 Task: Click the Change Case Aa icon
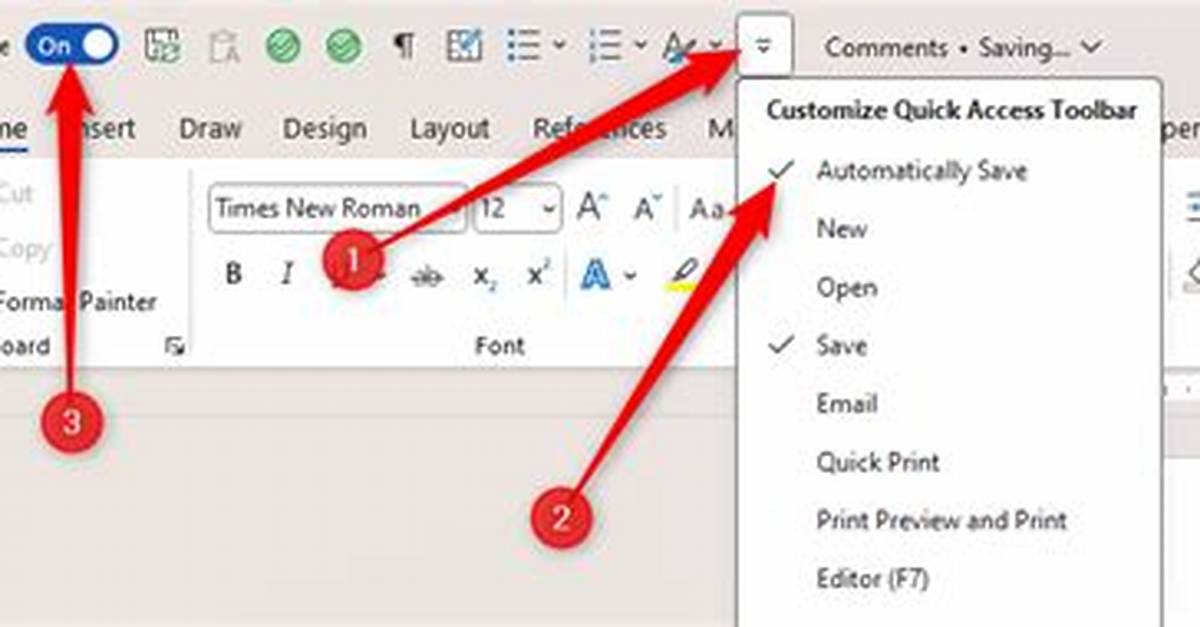pos(708,208)
